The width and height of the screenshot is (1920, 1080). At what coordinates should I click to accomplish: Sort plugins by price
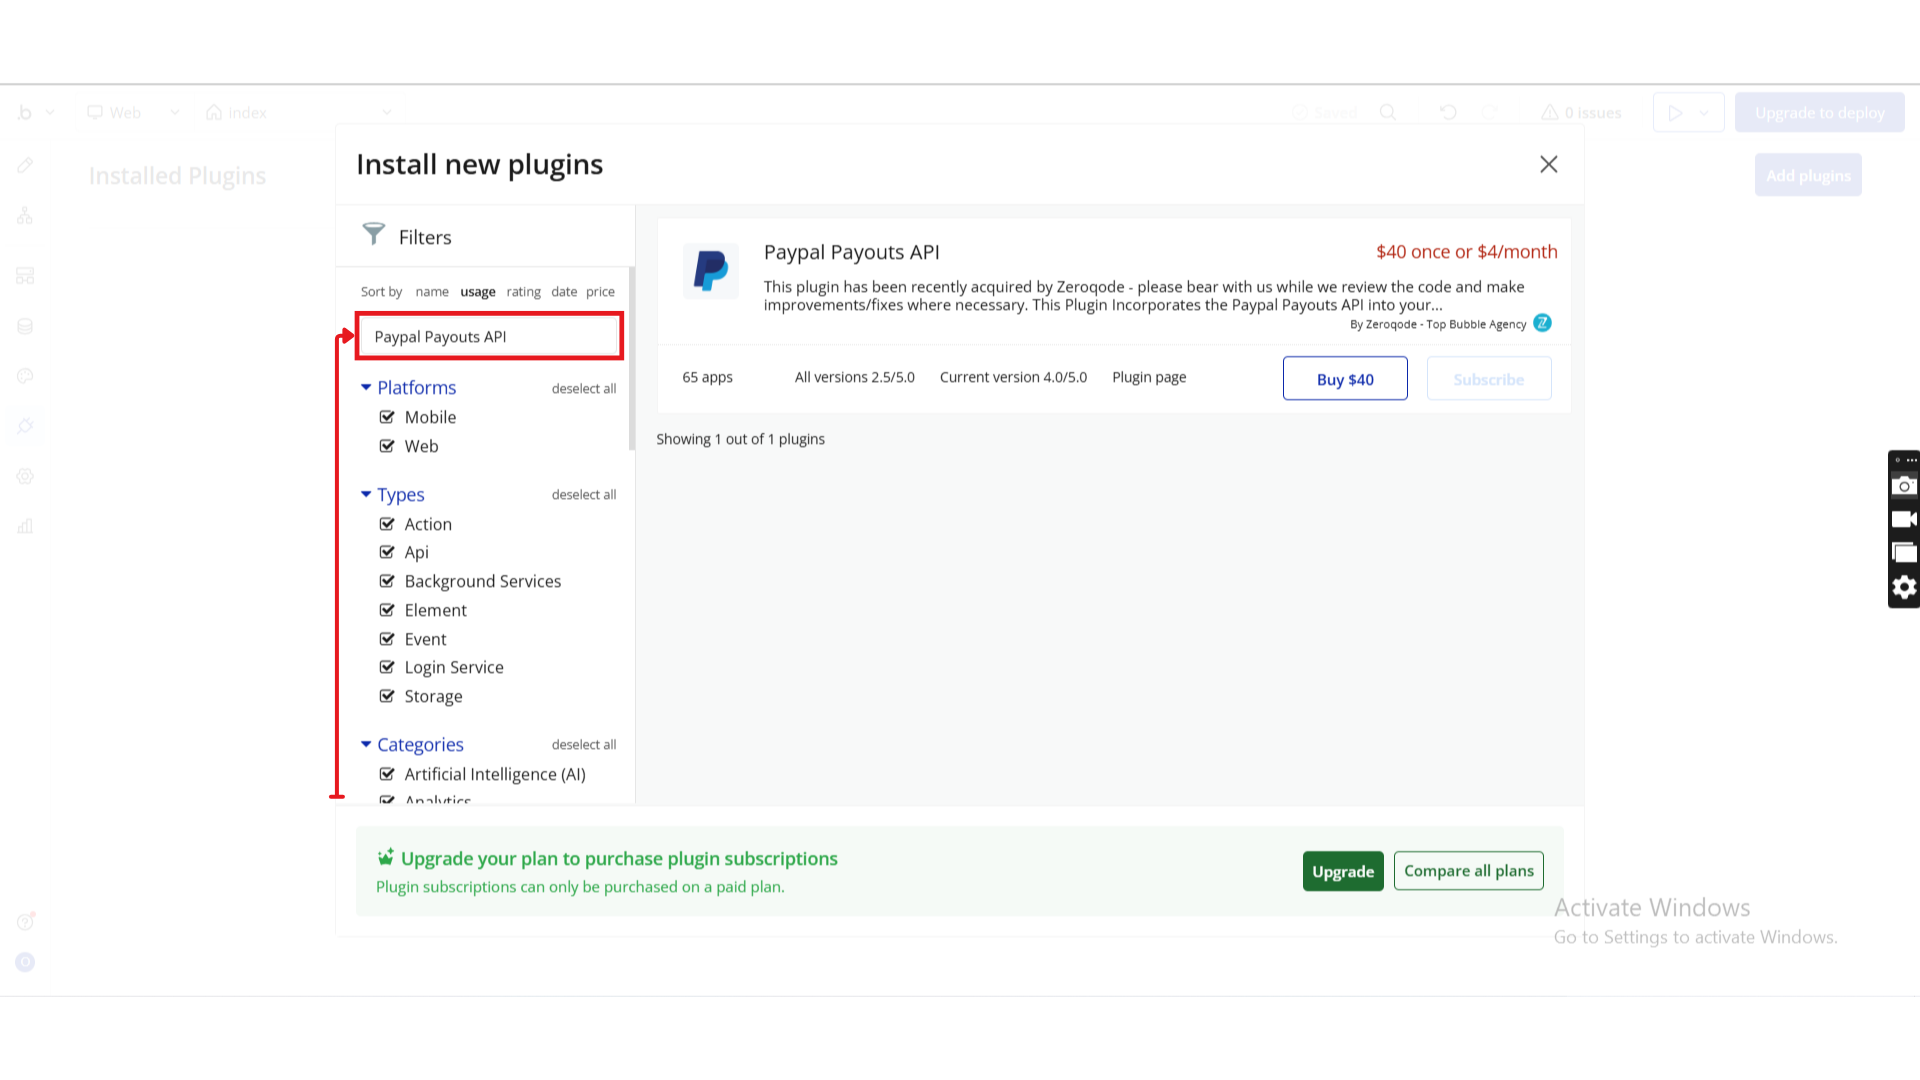pyautogui.click(x=600, y=292)
